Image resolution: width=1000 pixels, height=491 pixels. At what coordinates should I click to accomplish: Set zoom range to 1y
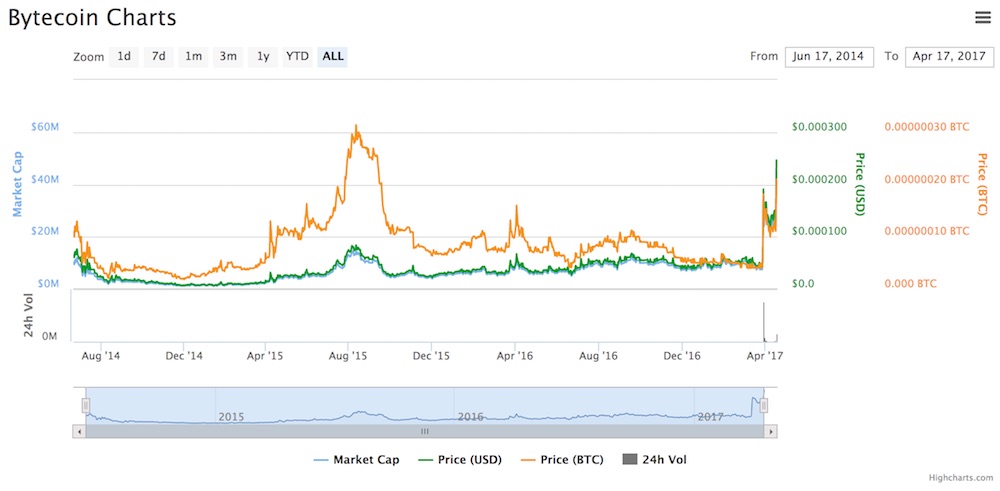263,57
